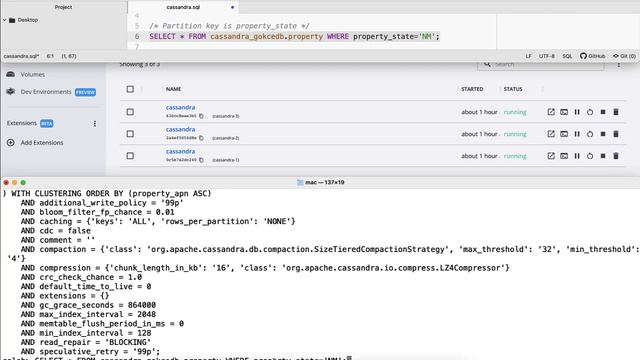Click the Add Extensions plus icon
This screenshot has height=360, width=640.
coord(11,142)
